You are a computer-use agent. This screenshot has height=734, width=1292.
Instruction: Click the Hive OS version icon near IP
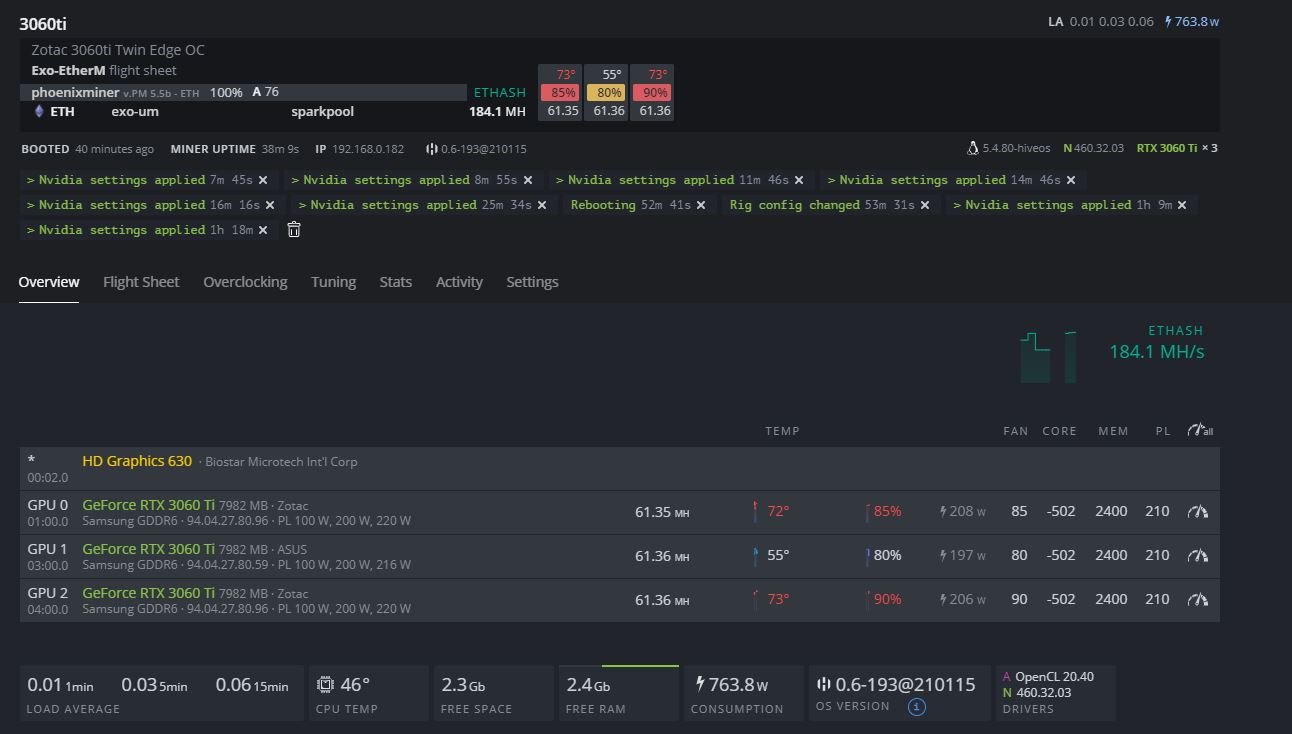432,149
